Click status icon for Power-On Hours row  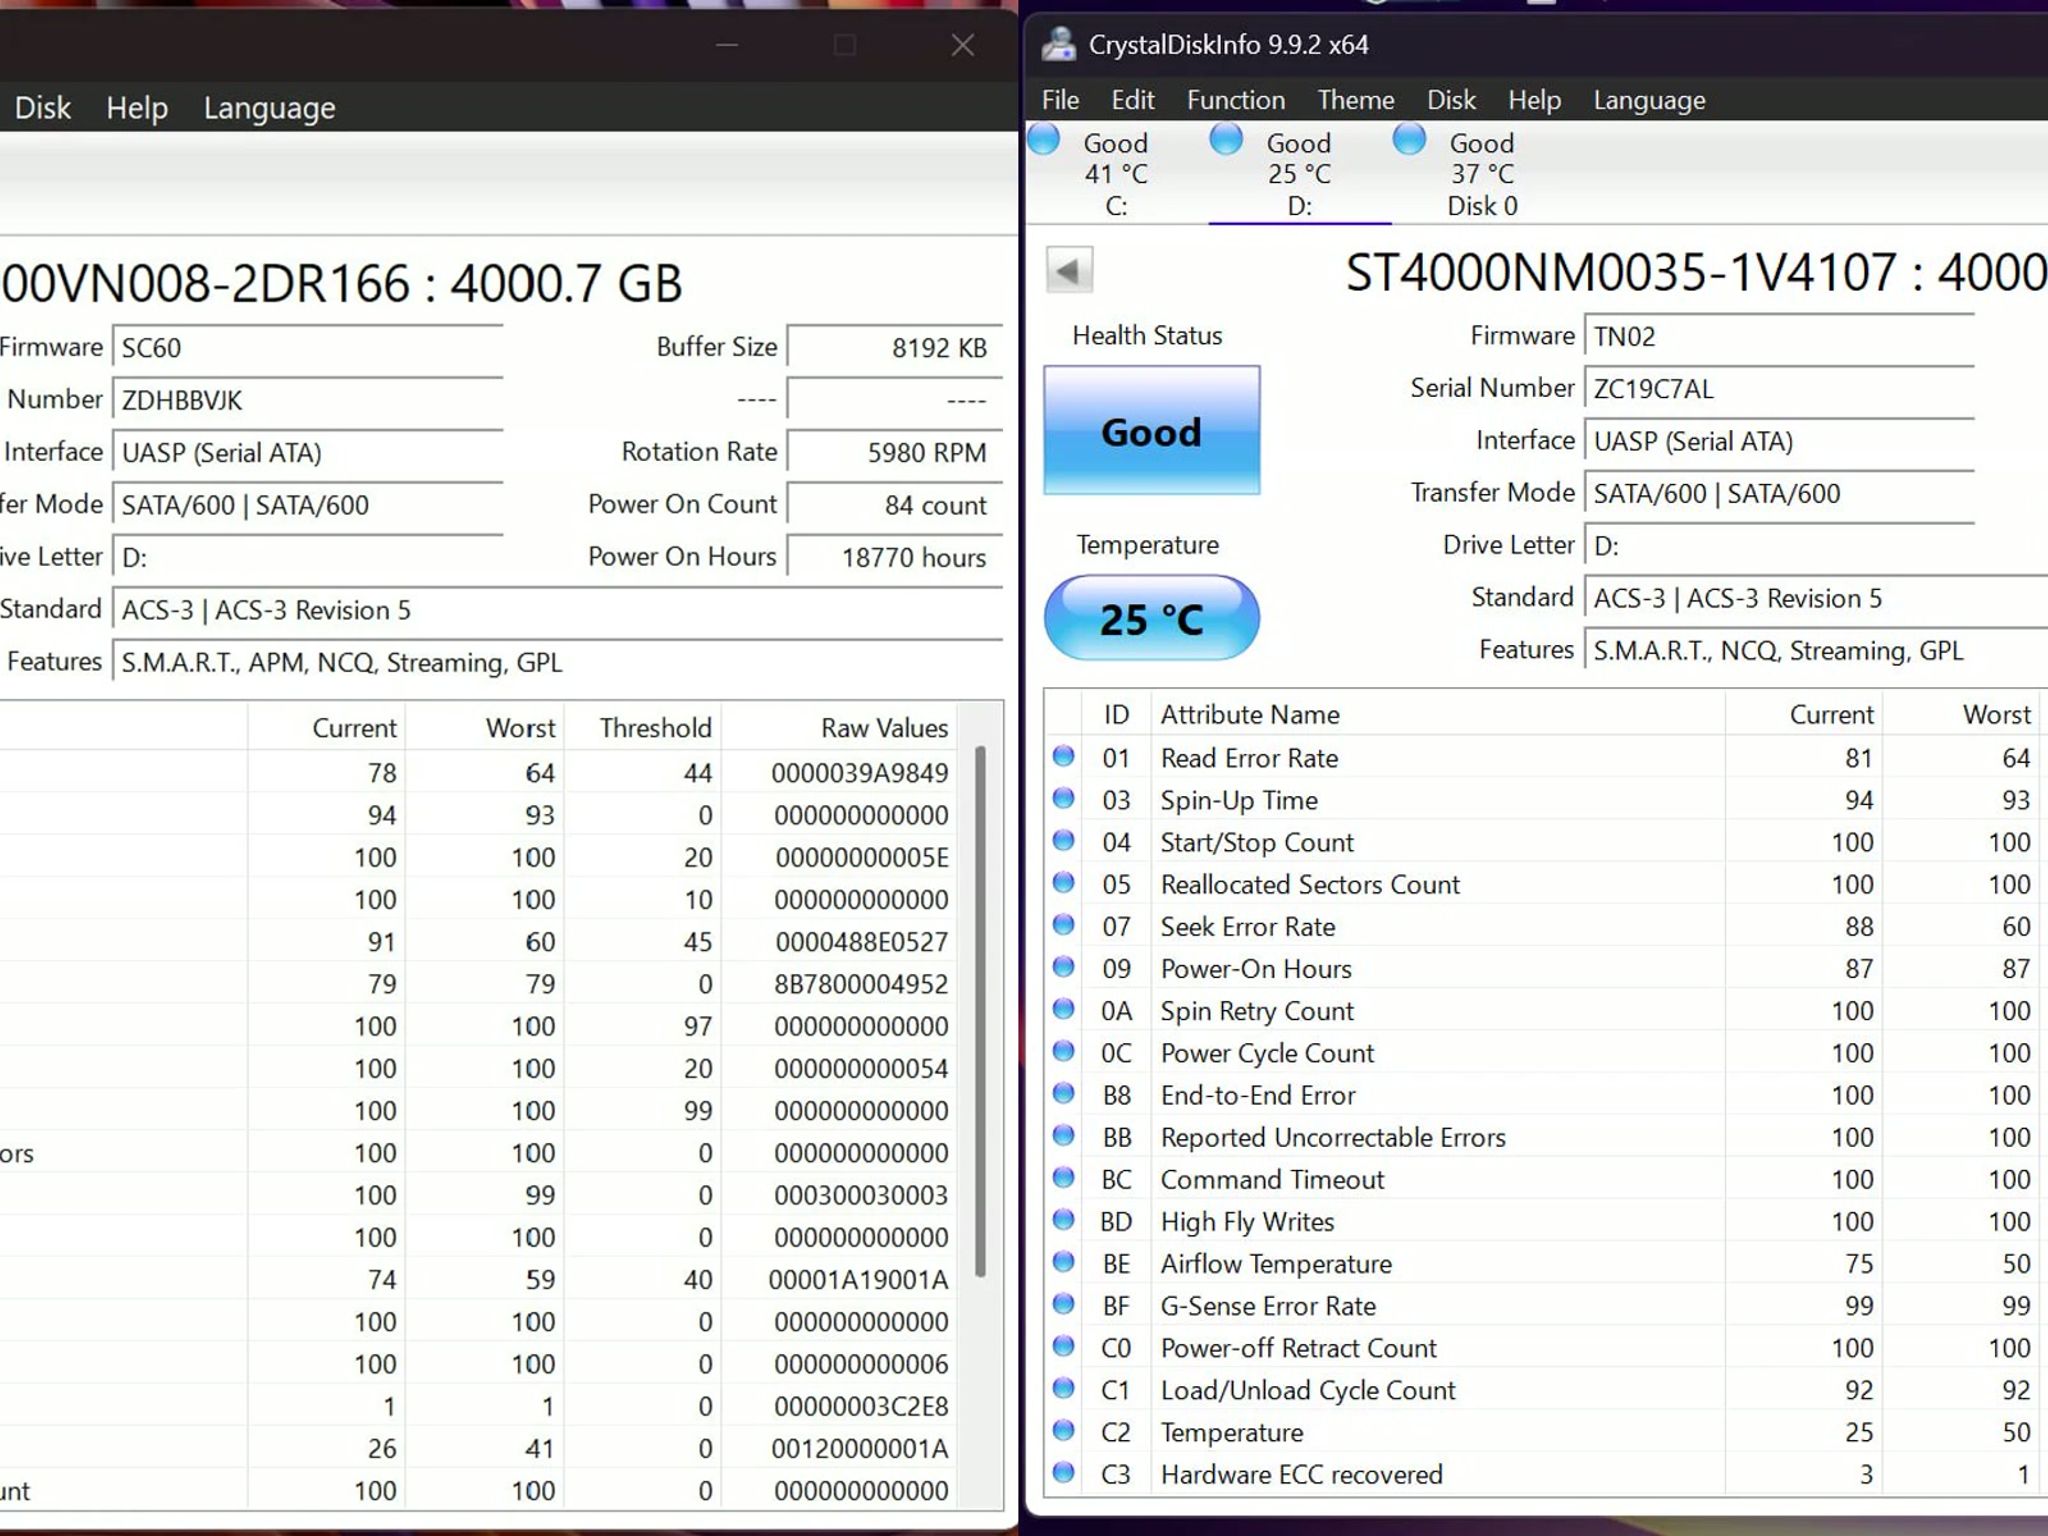(1063, 967)
